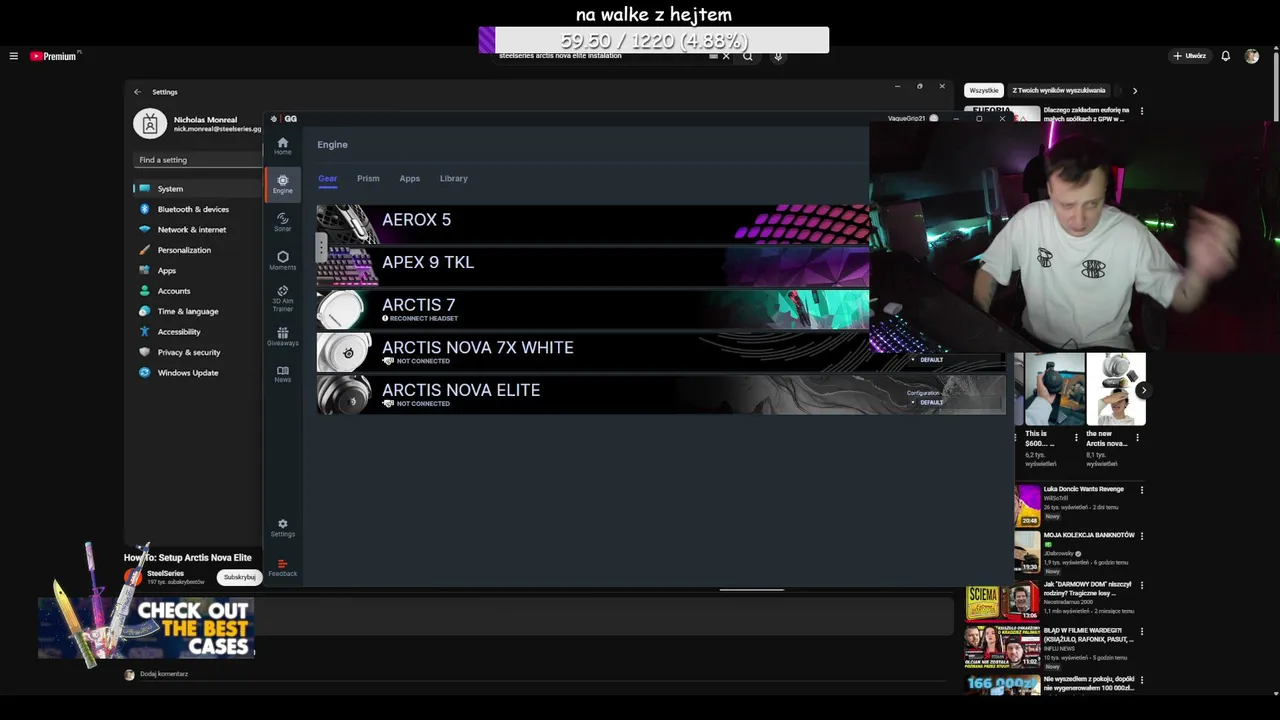
Task: Open the ARCTIS NOVA ELITE device
Action: [661, 394]
